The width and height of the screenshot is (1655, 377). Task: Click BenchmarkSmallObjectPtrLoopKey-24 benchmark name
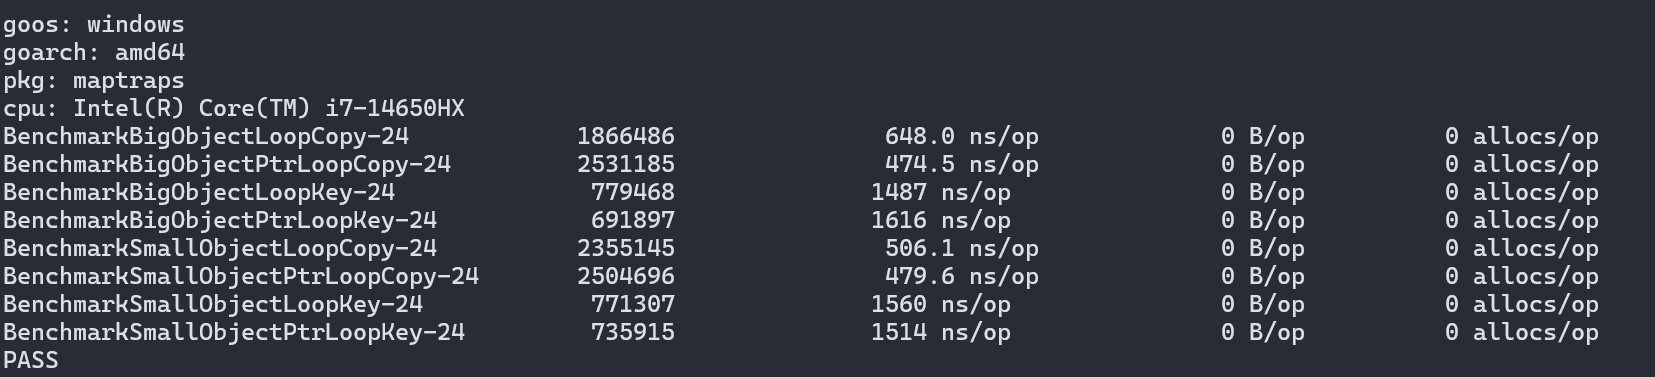233,332
